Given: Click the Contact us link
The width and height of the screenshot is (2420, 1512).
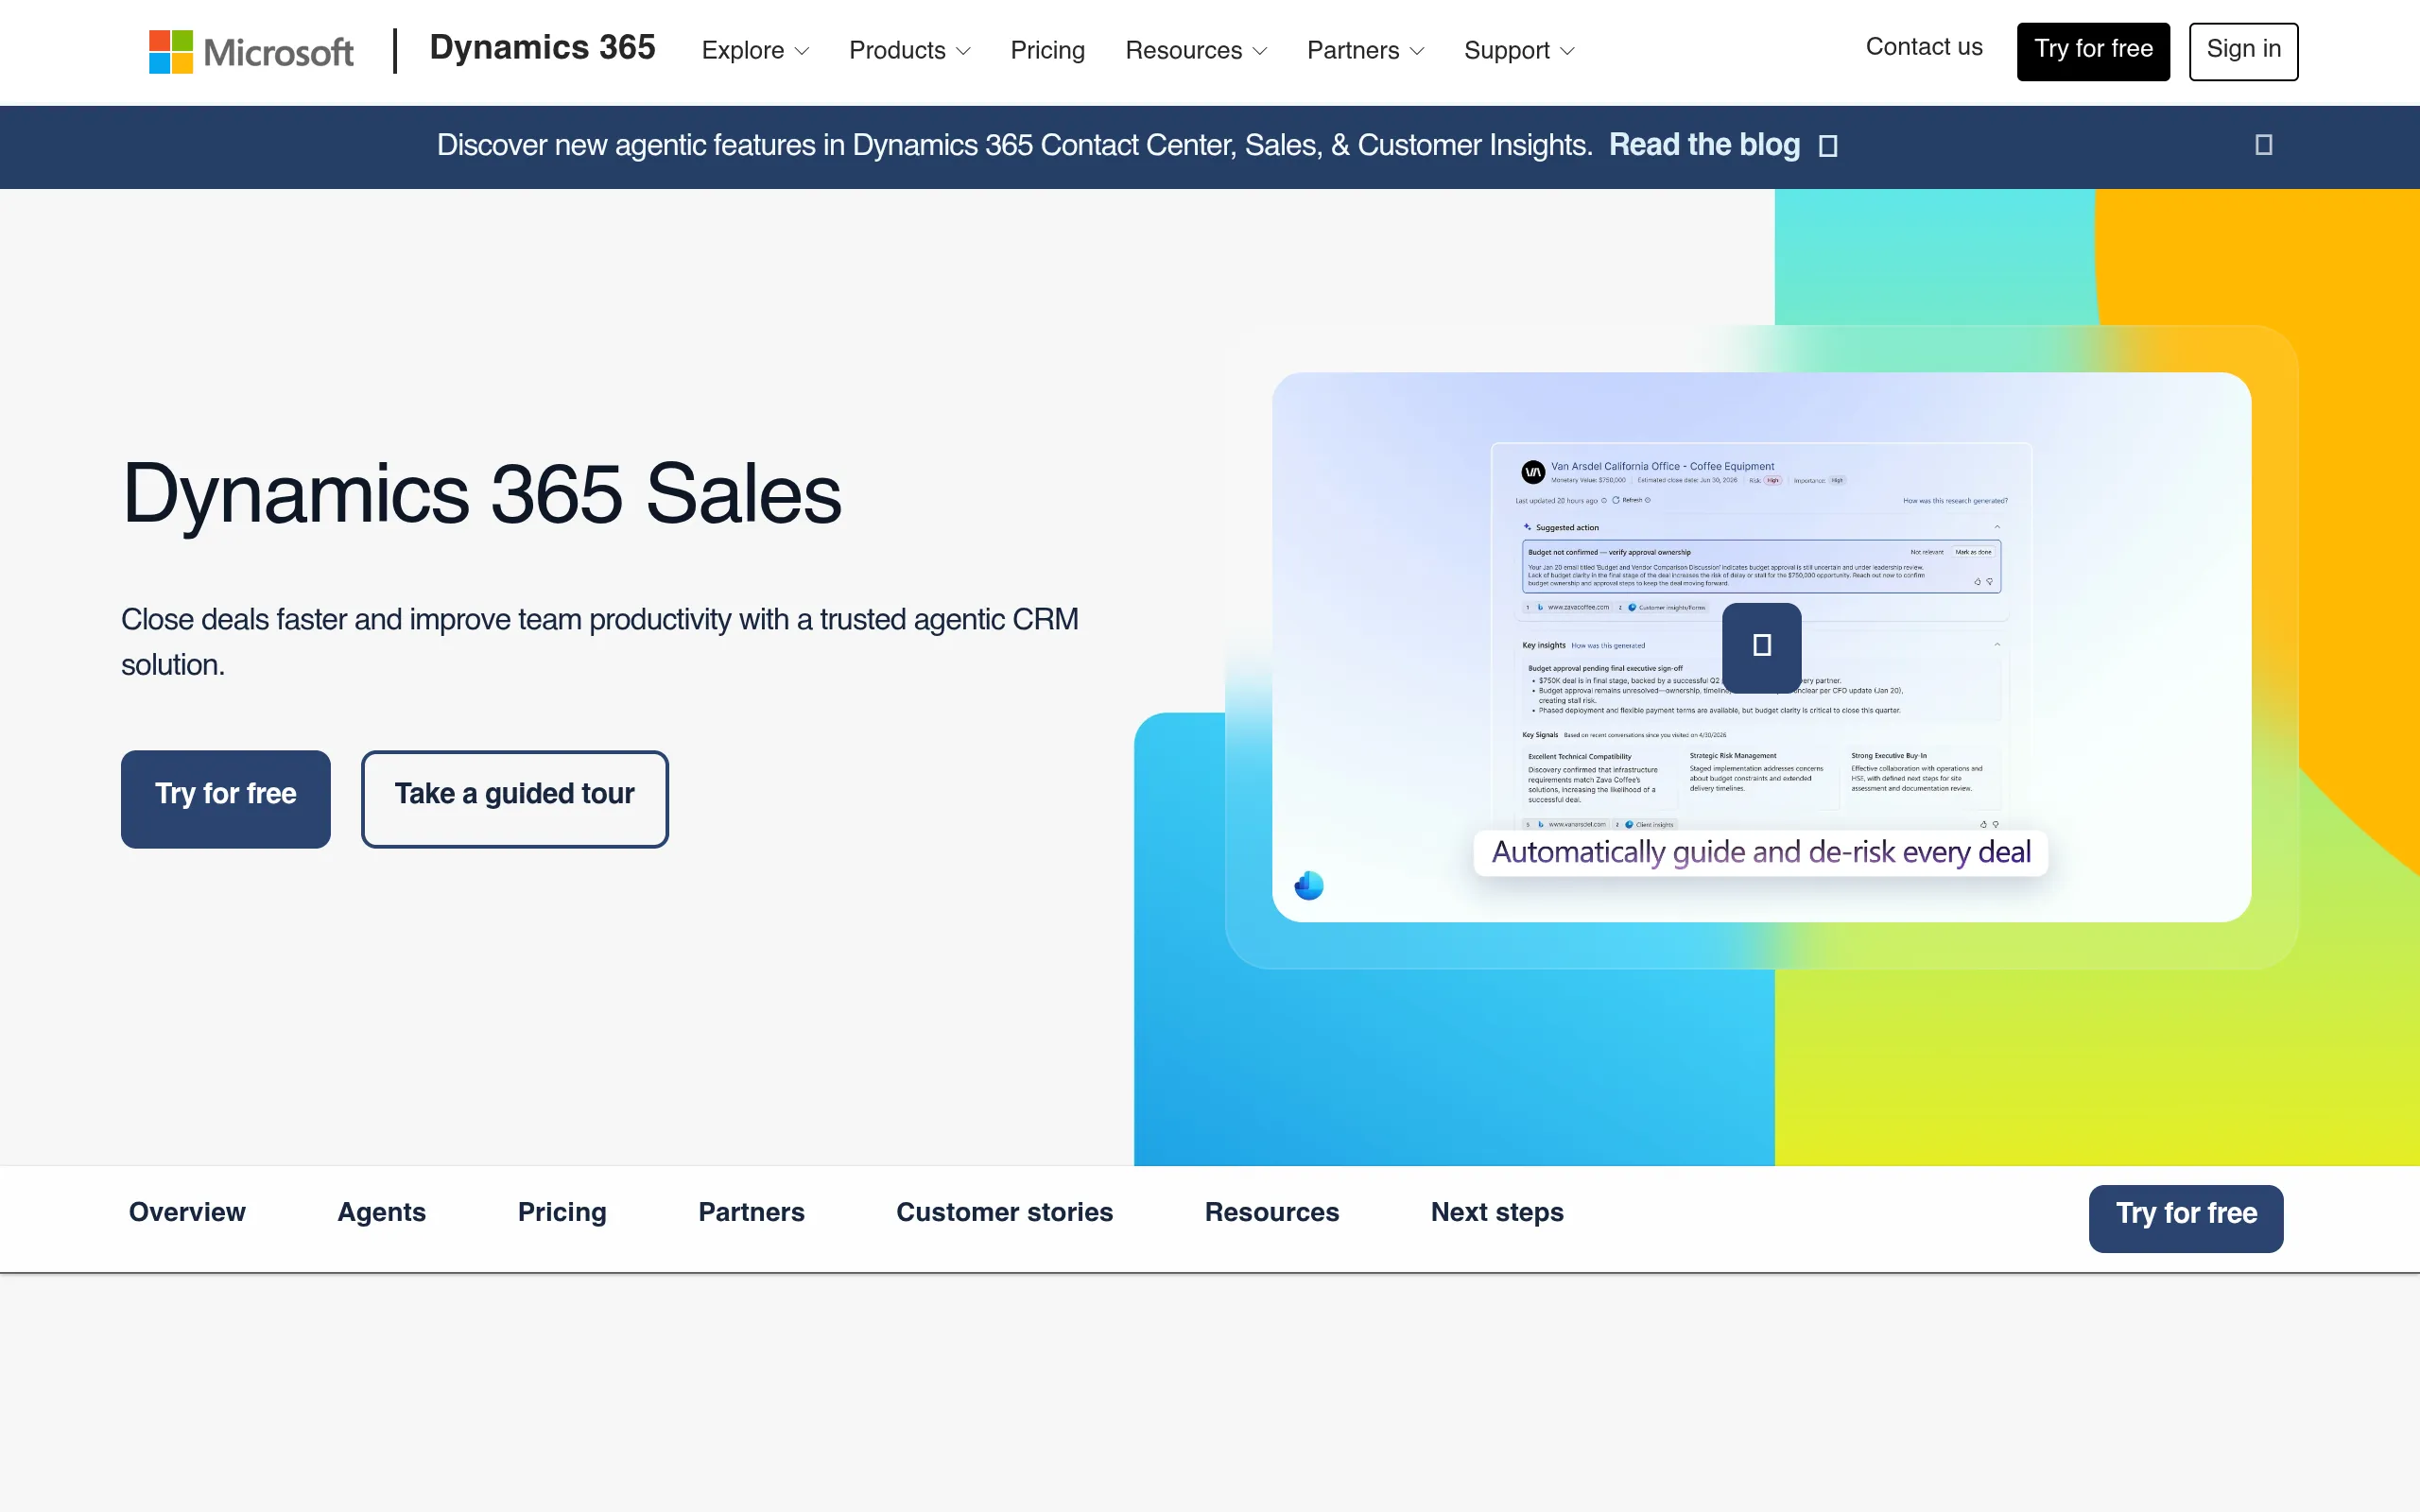Looking at the screenshot, I should pos(1923,47).
